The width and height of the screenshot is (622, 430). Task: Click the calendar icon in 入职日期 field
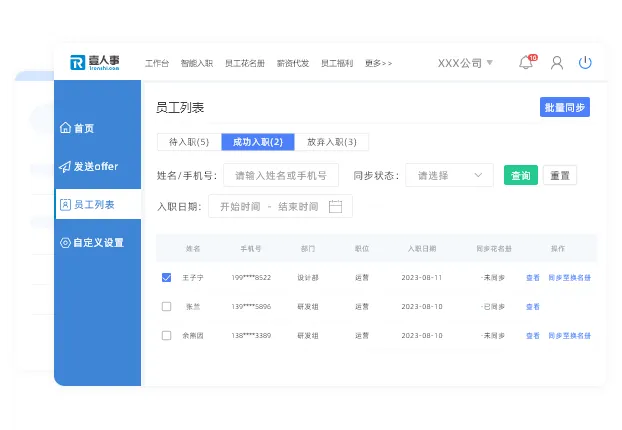pyautogui.click(x=335, y=207)
